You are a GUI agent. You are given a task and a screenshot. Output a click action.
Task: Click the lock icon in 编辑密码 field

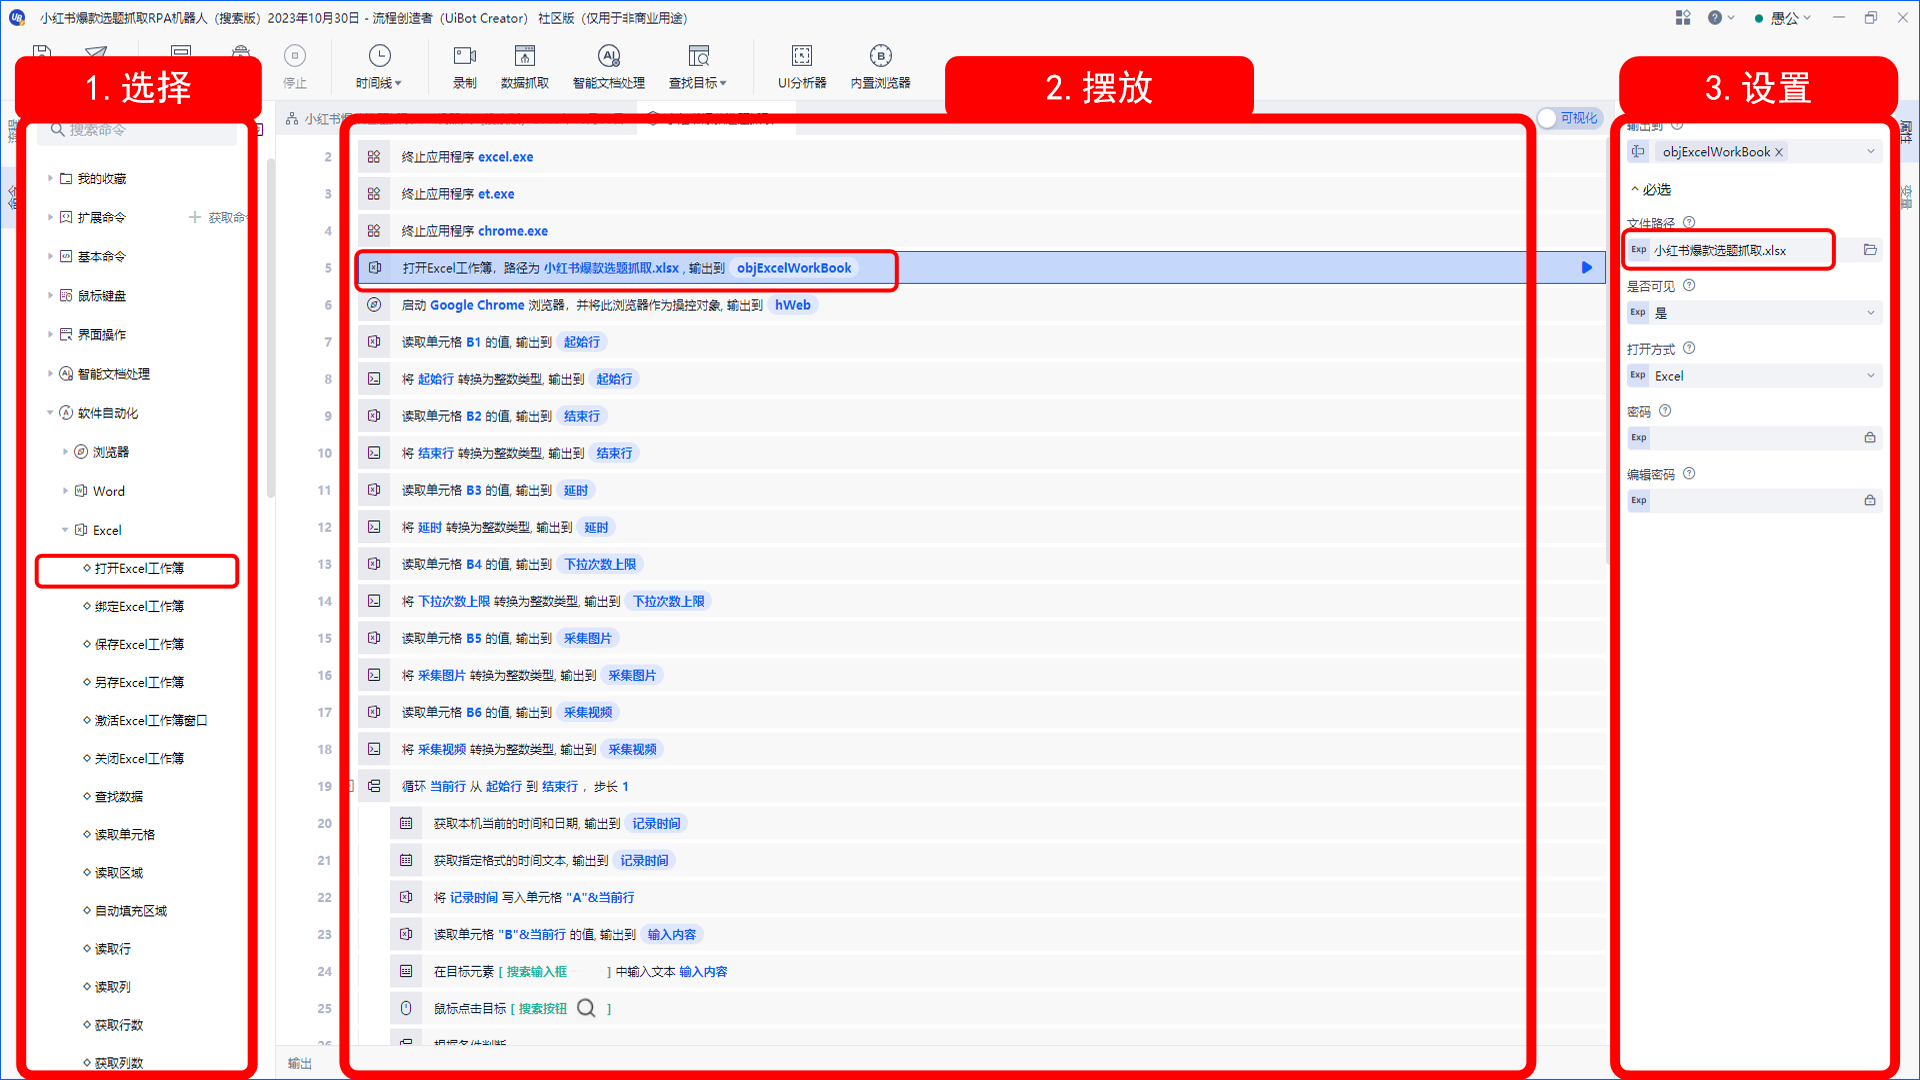pos(1870,501)
